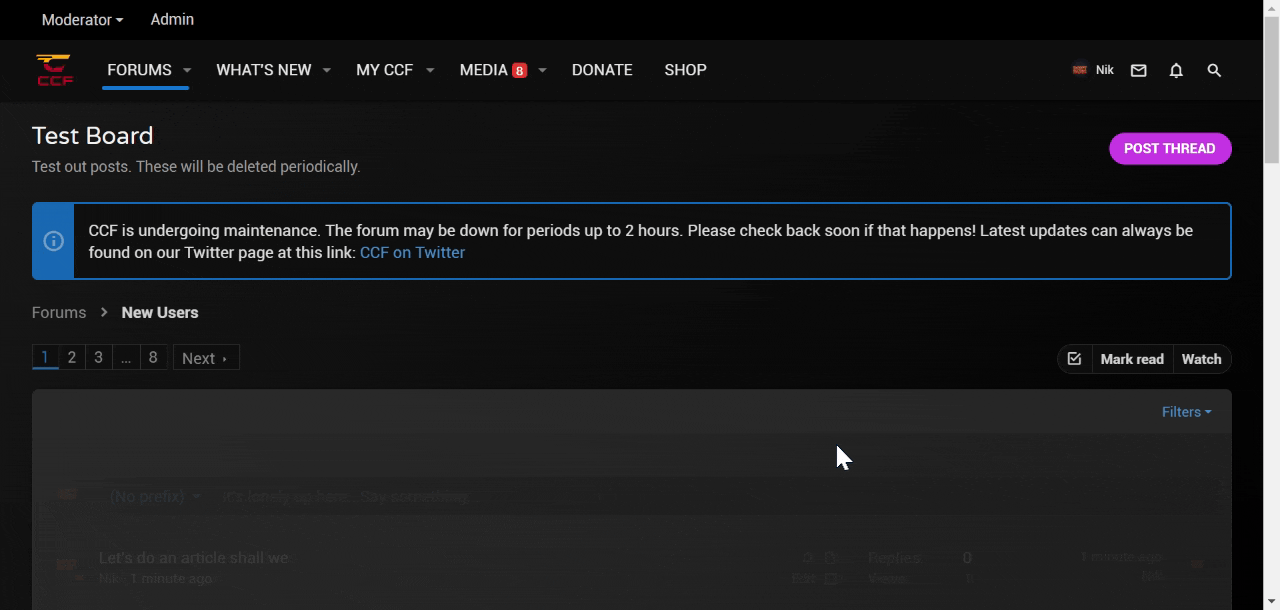Open the inbox envelope icon
Image resolution: width=1280 pixels, height=610 pixels.
point(1138,70)
